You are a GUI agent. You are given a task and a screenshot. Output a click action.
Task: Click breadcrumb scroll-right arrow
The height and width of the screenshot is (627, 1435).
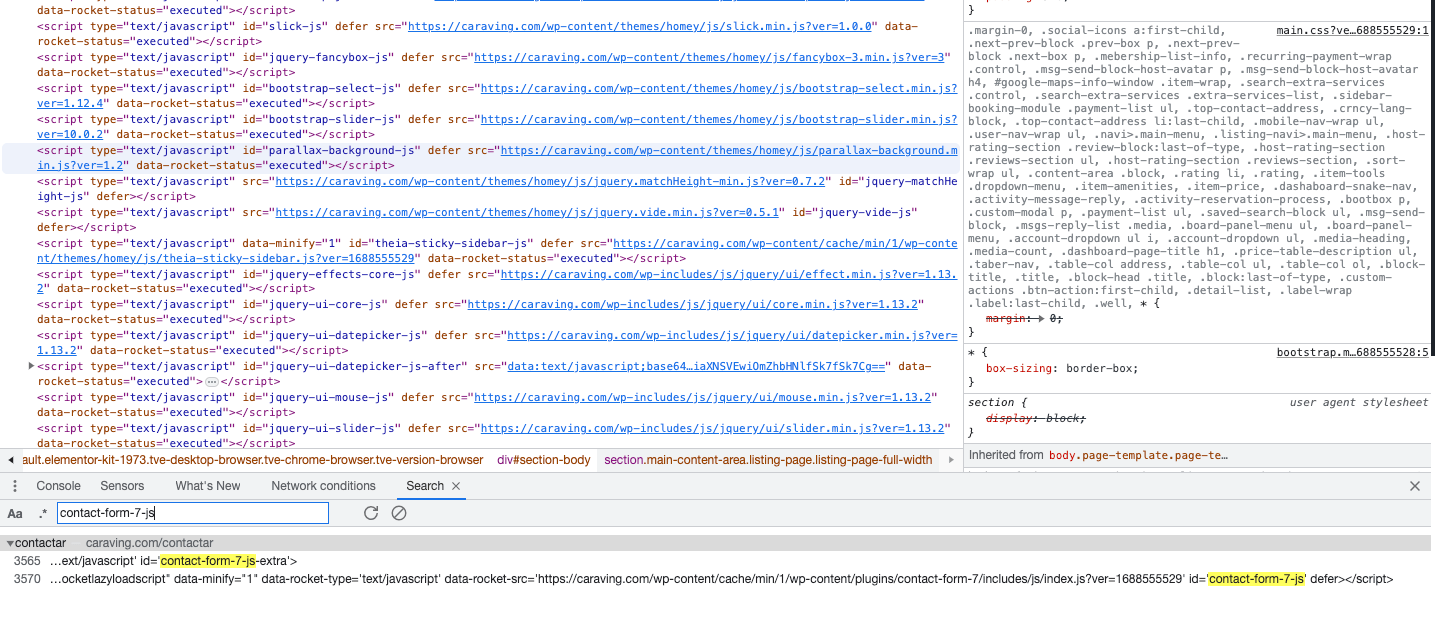tap(951, 460)
